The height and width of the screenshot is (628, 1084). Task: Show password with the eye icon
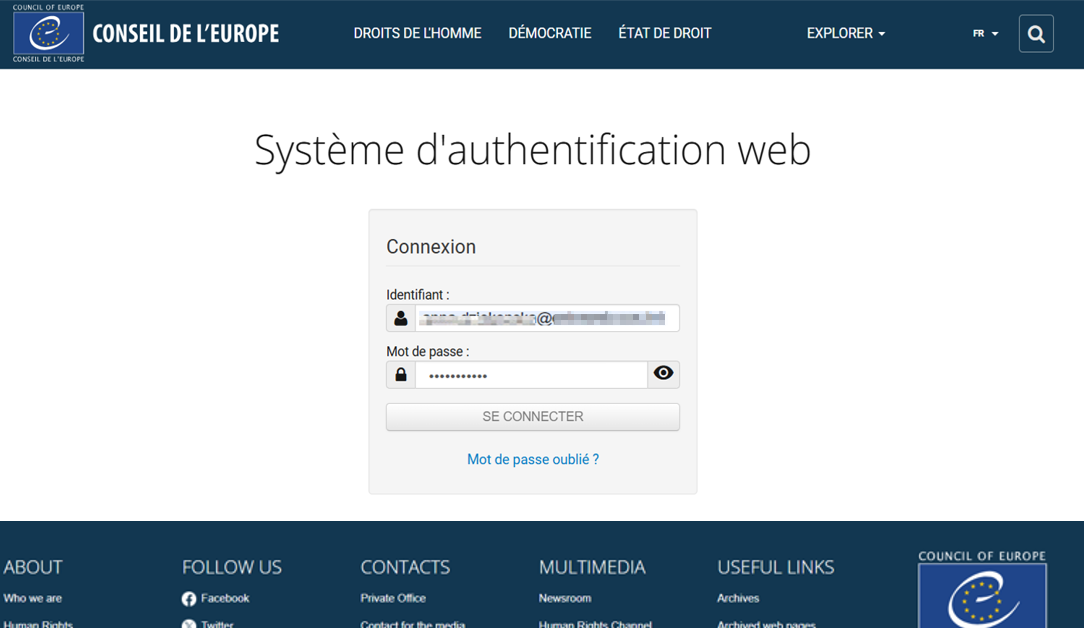[x=663, y=373]
